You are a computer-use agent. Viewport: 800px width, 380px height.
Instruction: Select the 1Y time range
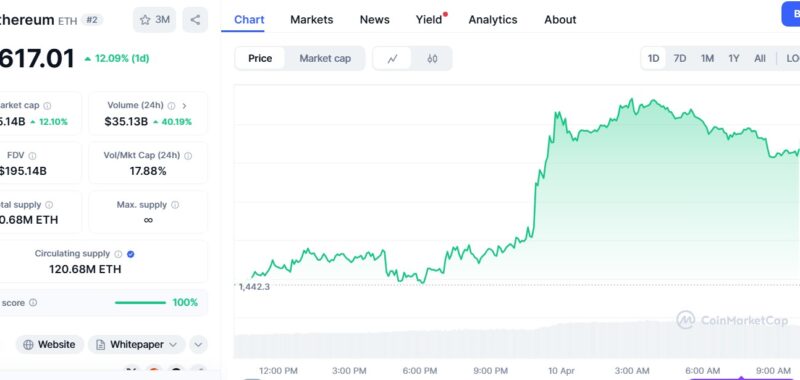click(x=734, y=59)
